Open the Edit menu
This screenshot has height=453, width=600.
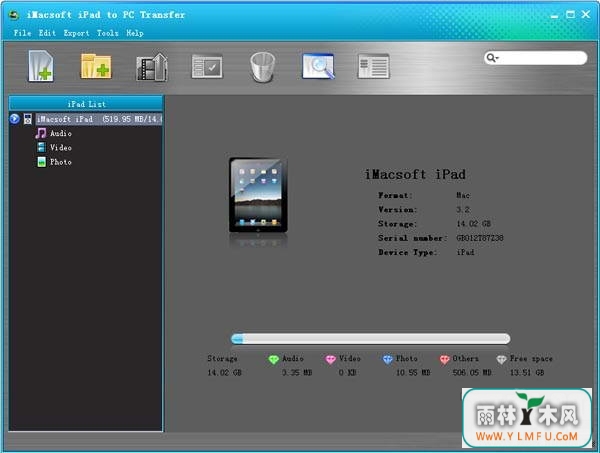[x=47, y=33]
